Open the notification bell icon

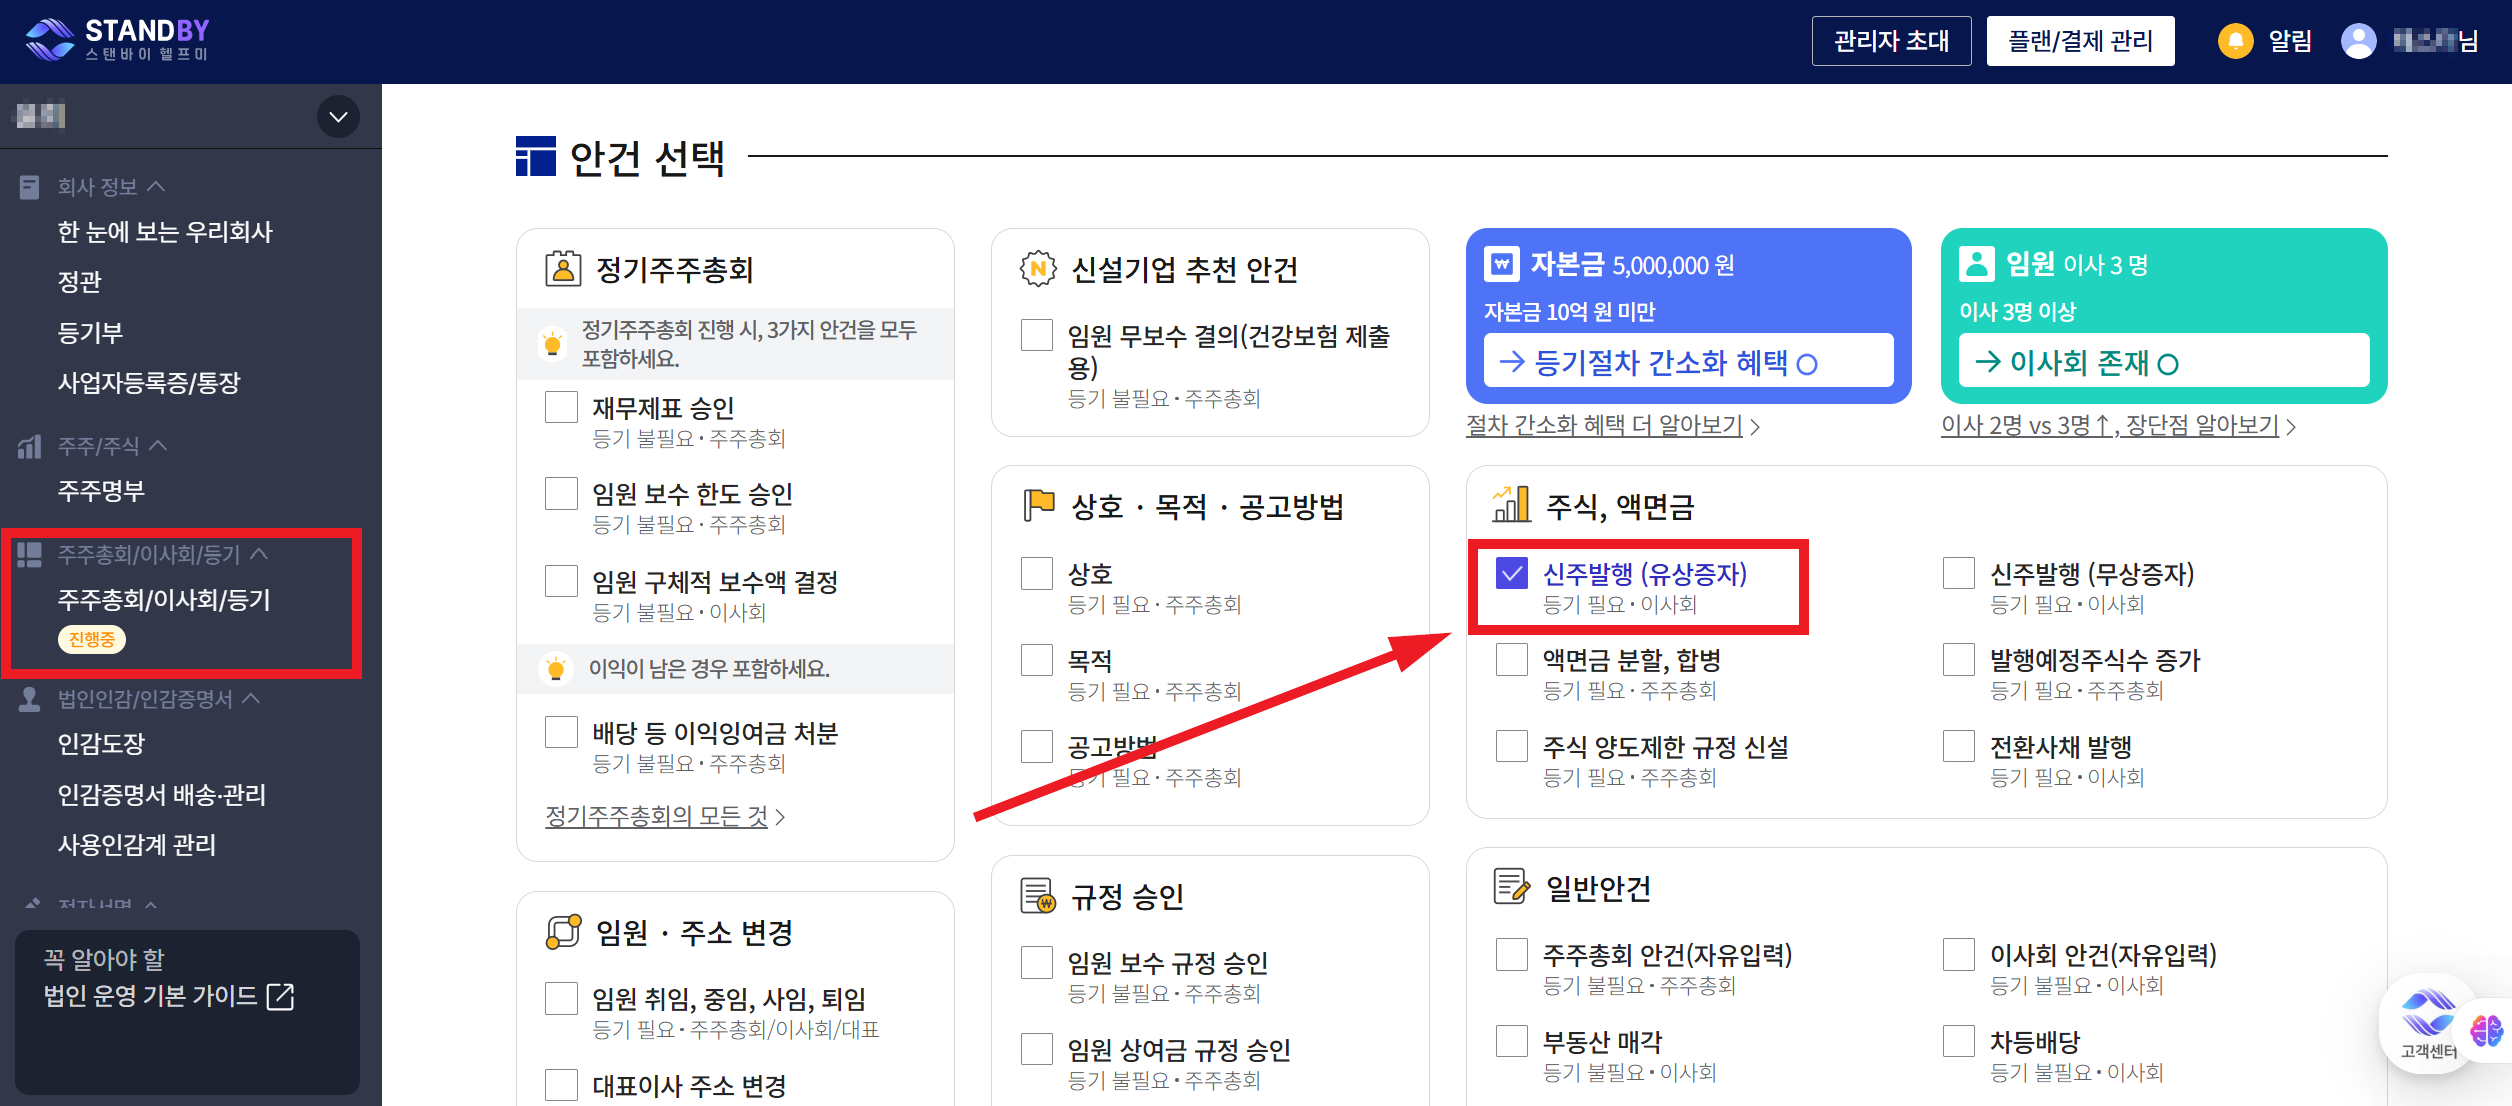[2235, 41]
